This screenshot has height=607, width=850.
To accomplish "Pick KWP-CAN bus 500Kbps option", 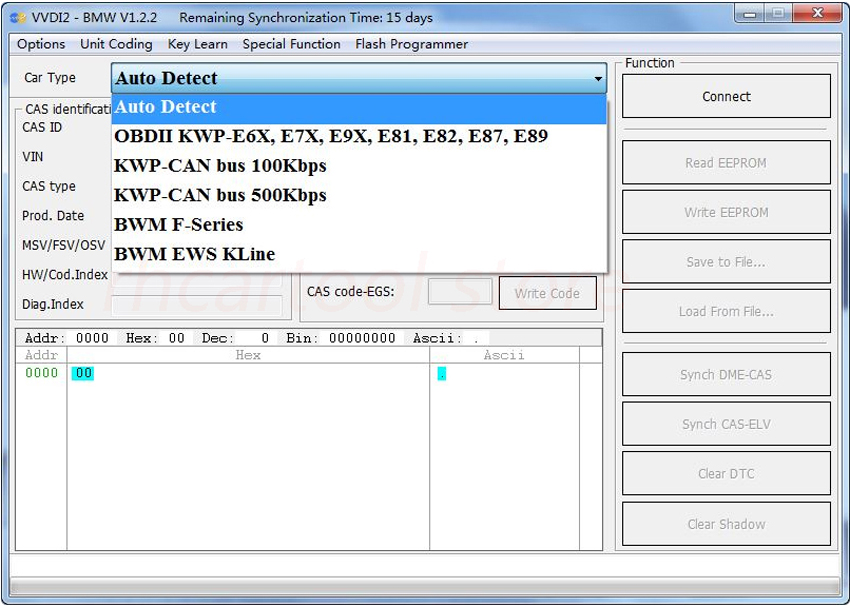I will coord(359,195).
